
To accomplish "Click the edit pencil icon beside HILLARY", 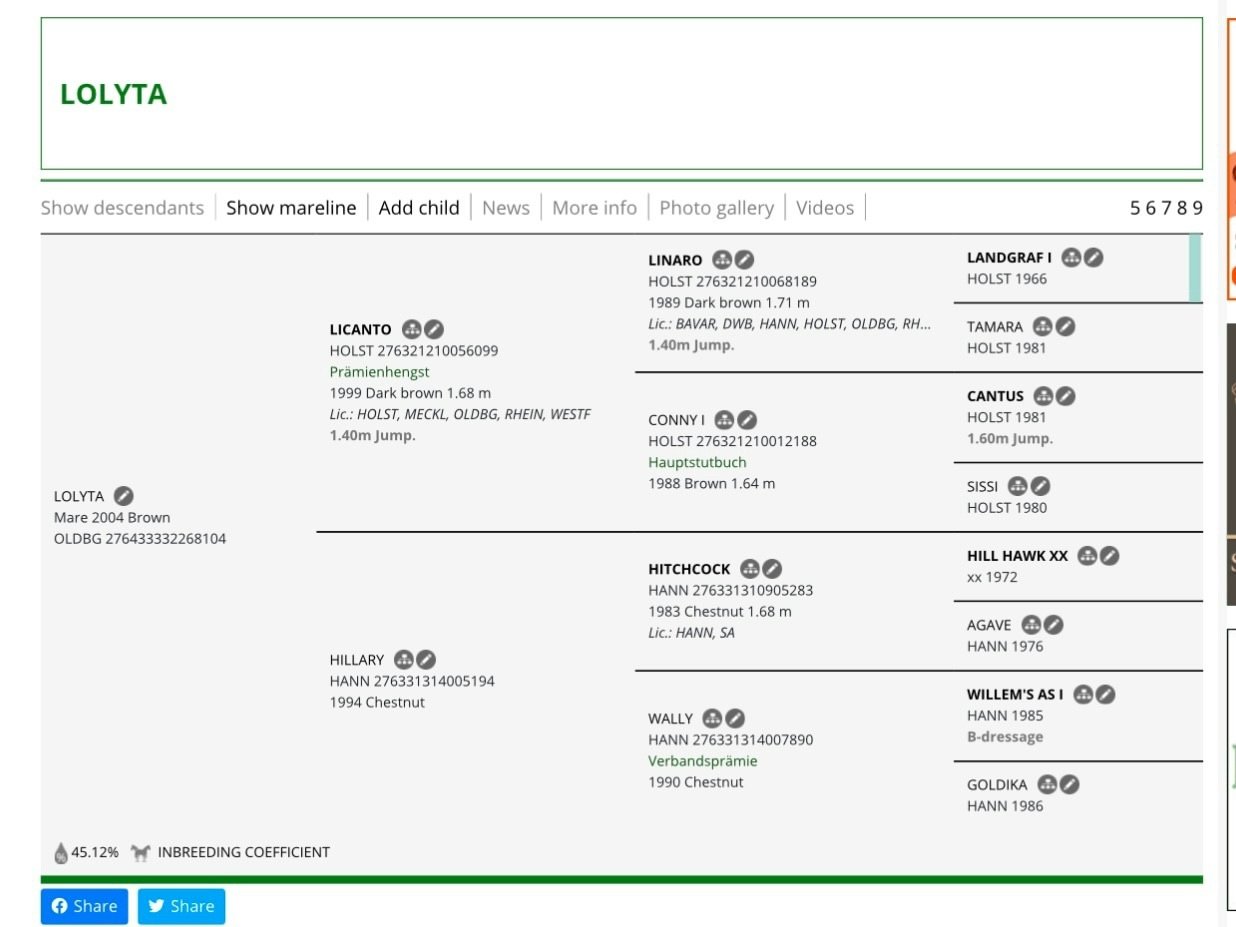I will click(x=426, y=660).
